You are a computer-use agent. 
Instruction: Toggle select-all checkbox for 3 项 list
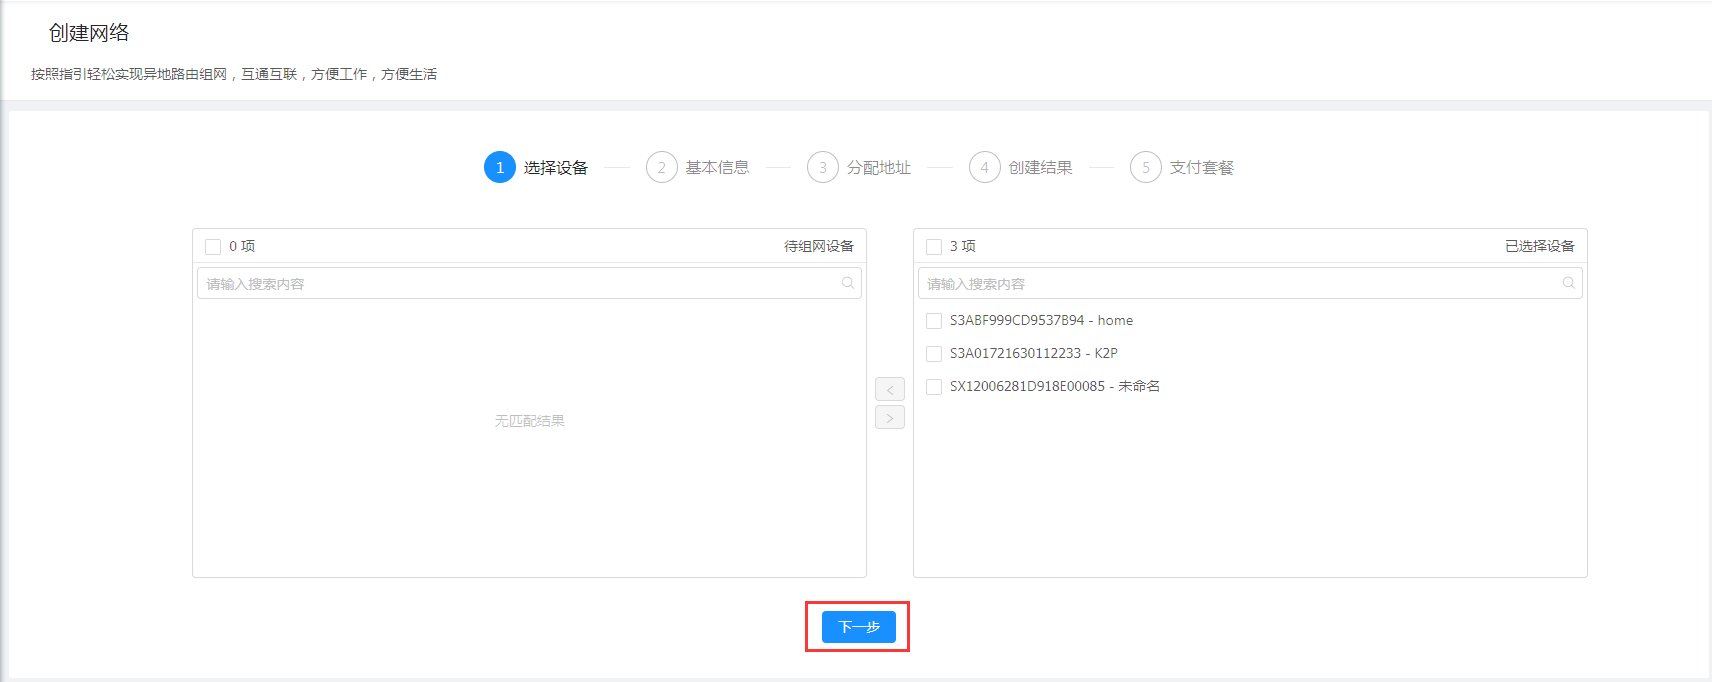[x=934, y=247]
